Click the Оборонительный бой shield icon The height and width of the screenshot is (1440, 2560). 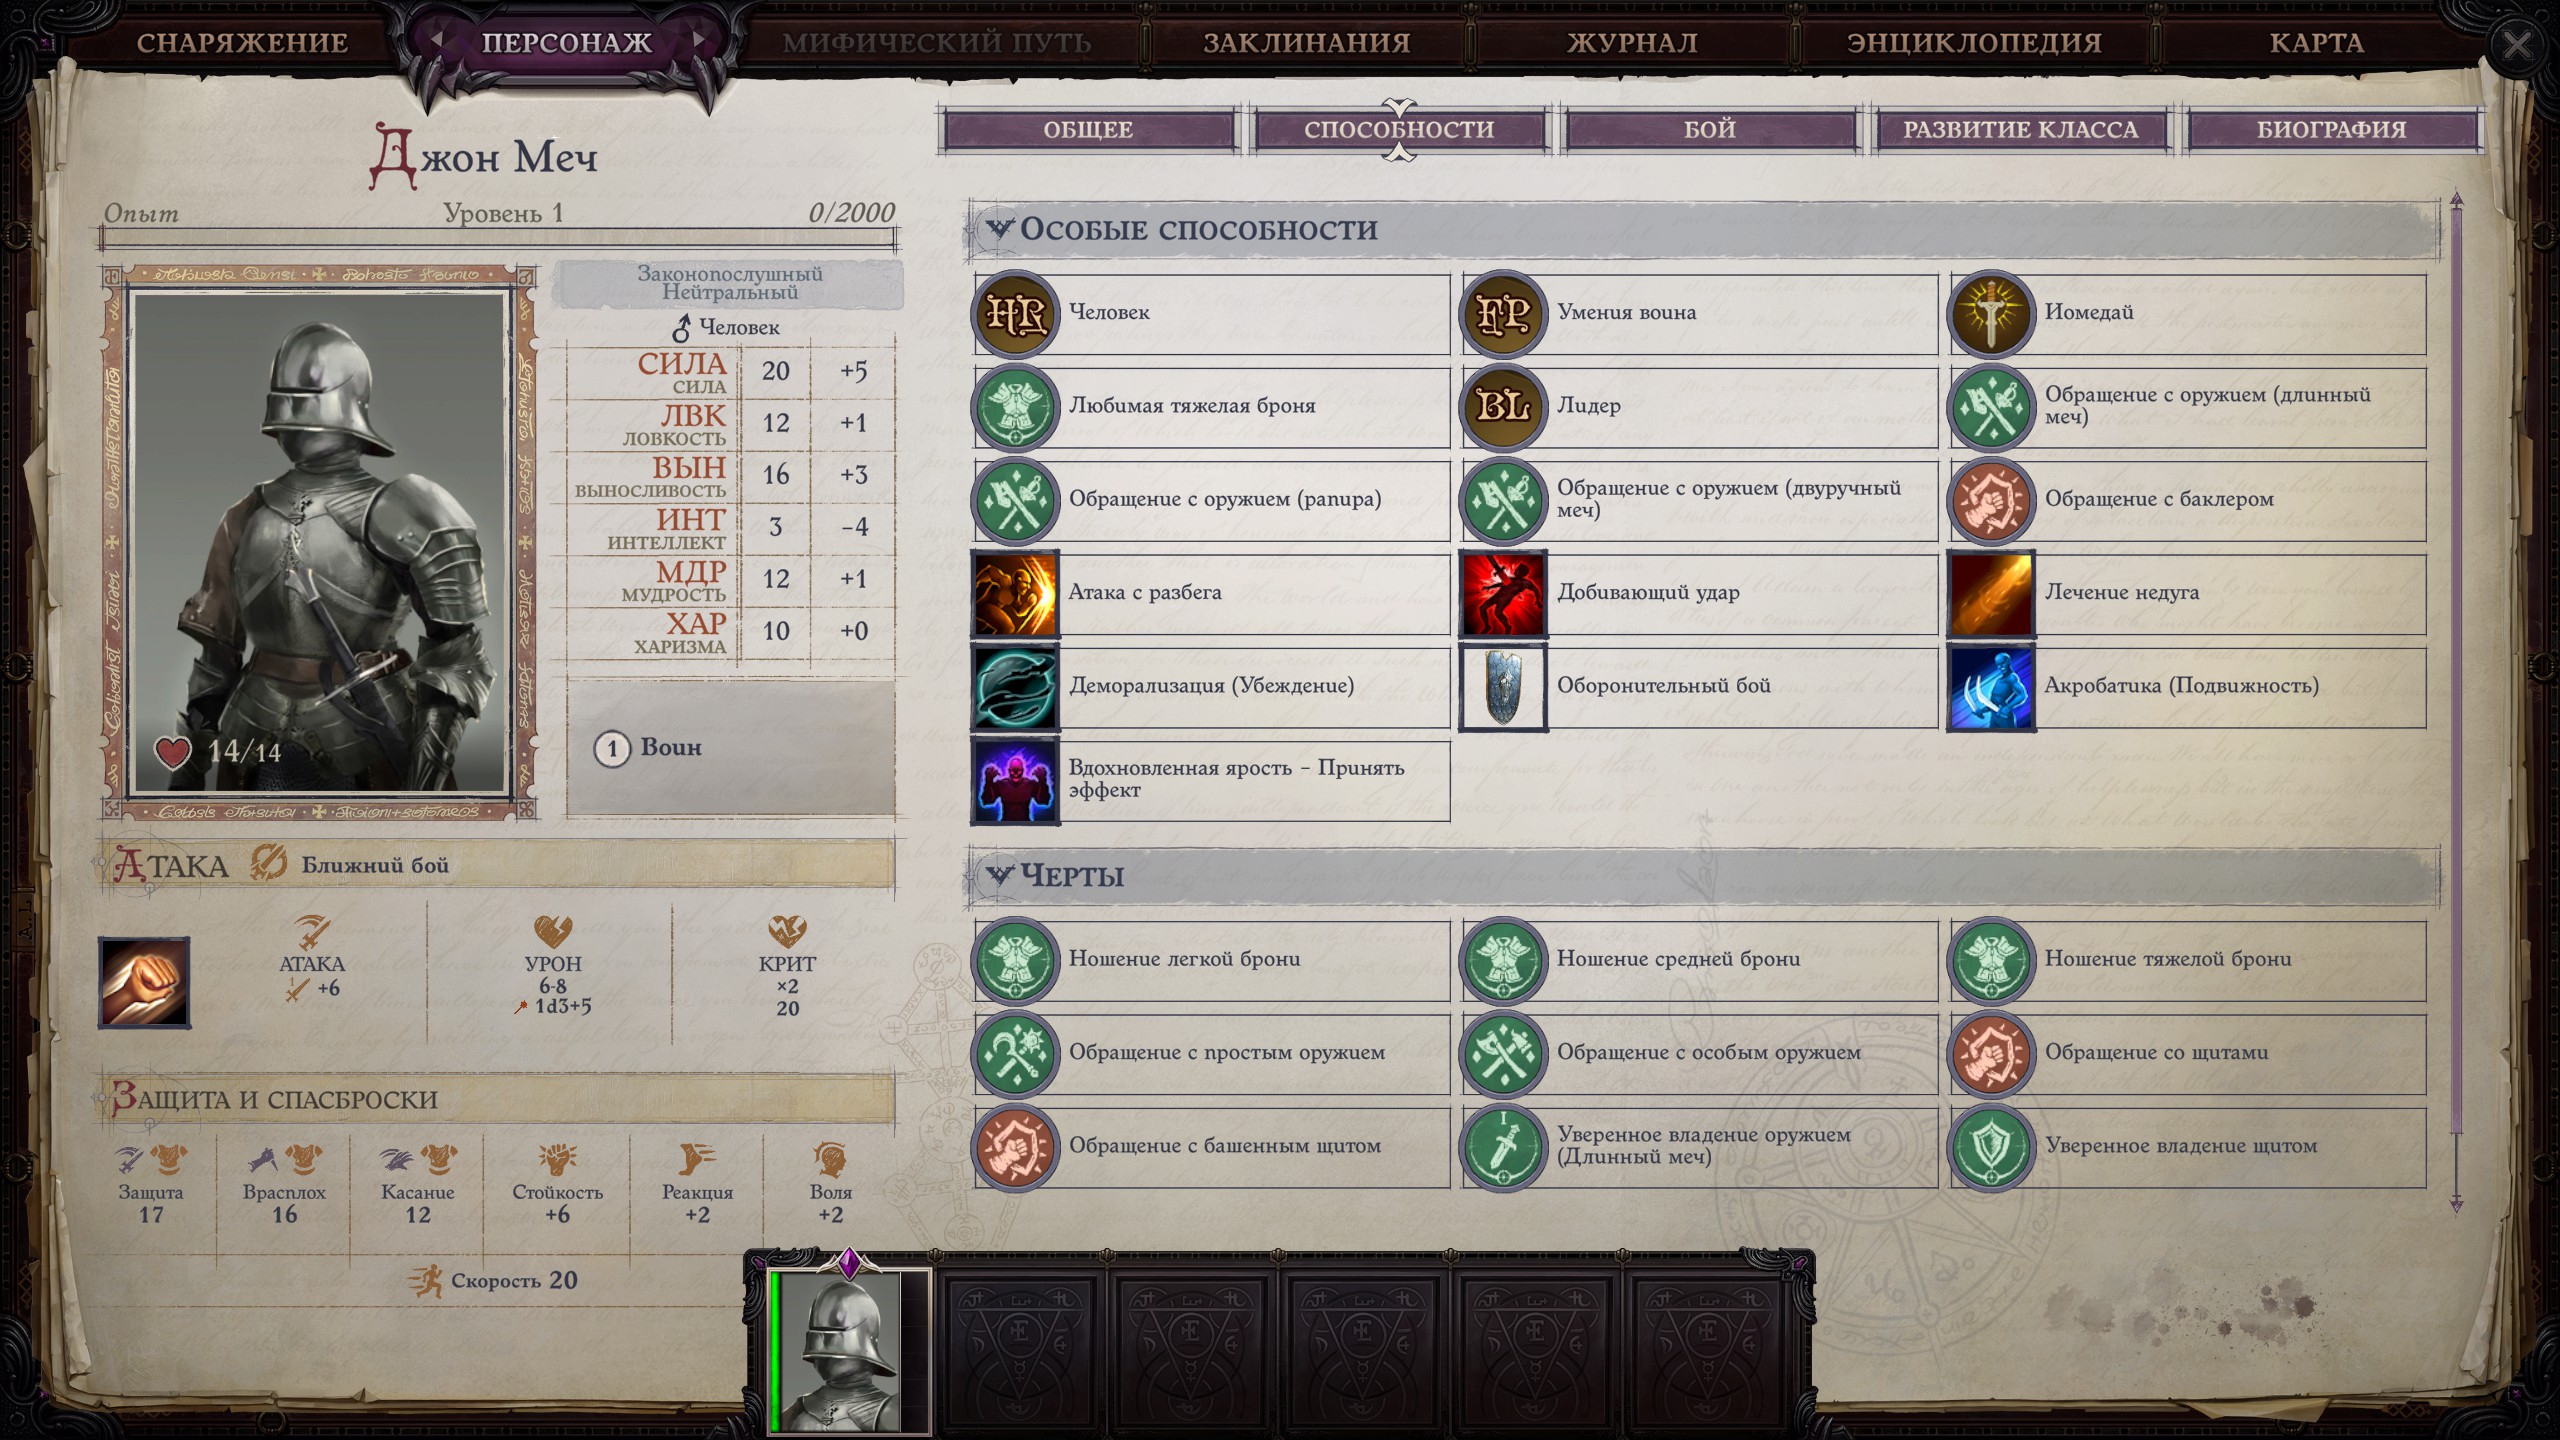[x=1503, y=687]
